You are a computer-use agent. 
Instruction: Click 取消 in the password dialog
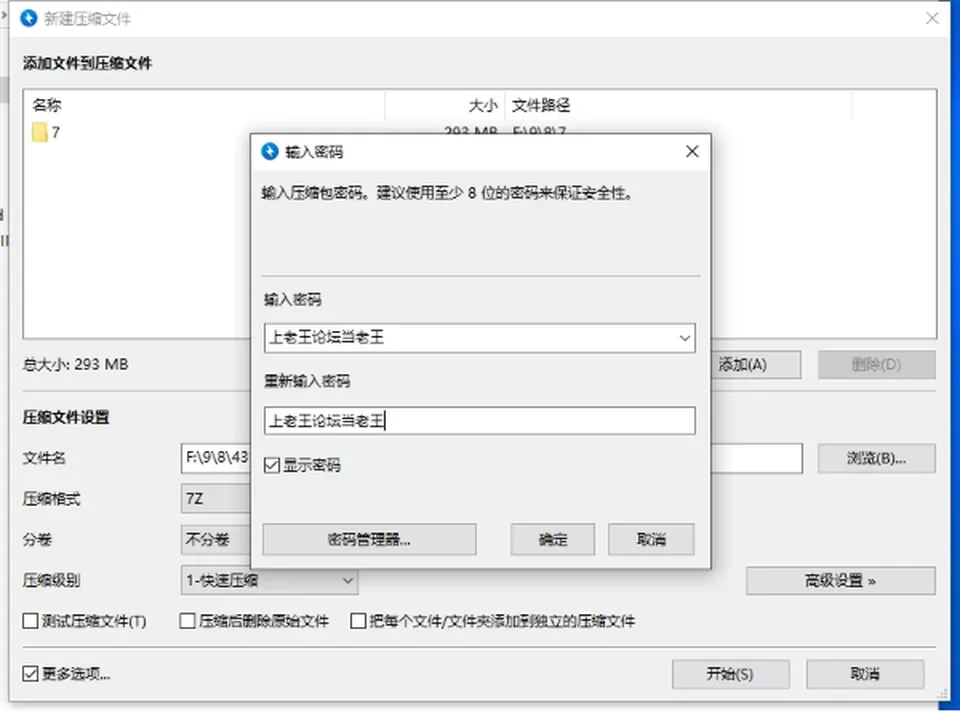[651, 539]
